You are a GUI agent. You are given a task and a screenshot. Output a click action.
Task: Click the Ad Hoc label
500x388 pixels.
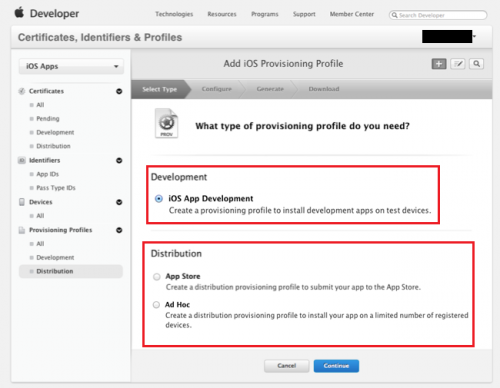point(177,305)
